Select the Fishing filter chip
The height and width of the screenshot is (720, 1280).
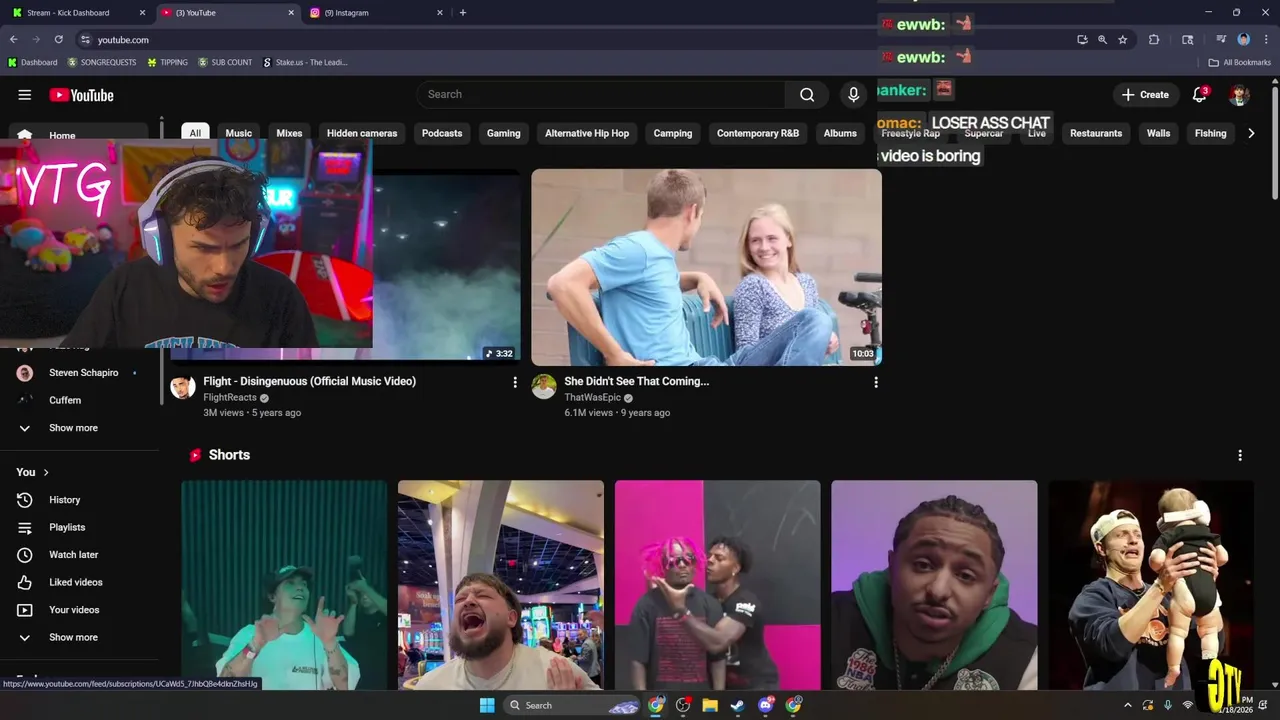pos(1210,133)
